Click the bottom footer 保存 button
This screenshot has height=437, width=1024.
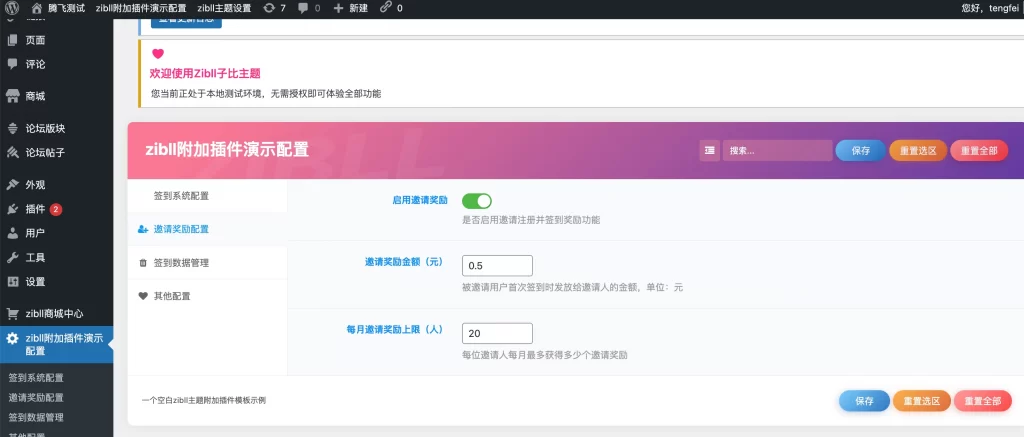pyautogui.click(x=865, y=401)
